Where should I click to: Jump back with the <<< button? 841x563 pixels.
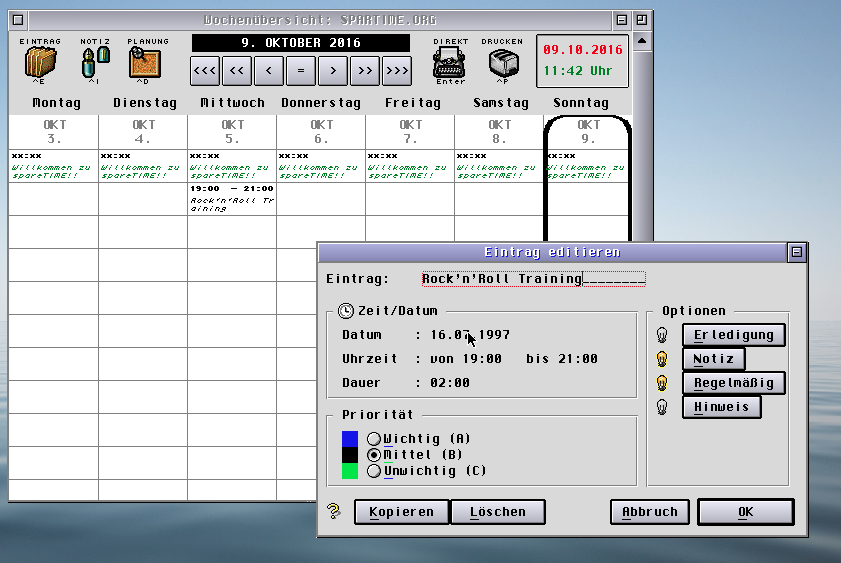click(x=205, y=71)
